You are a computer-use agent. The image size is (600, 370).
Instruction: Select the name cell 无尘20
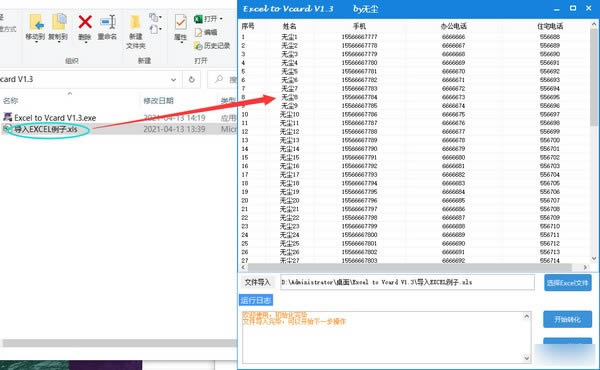289,200
